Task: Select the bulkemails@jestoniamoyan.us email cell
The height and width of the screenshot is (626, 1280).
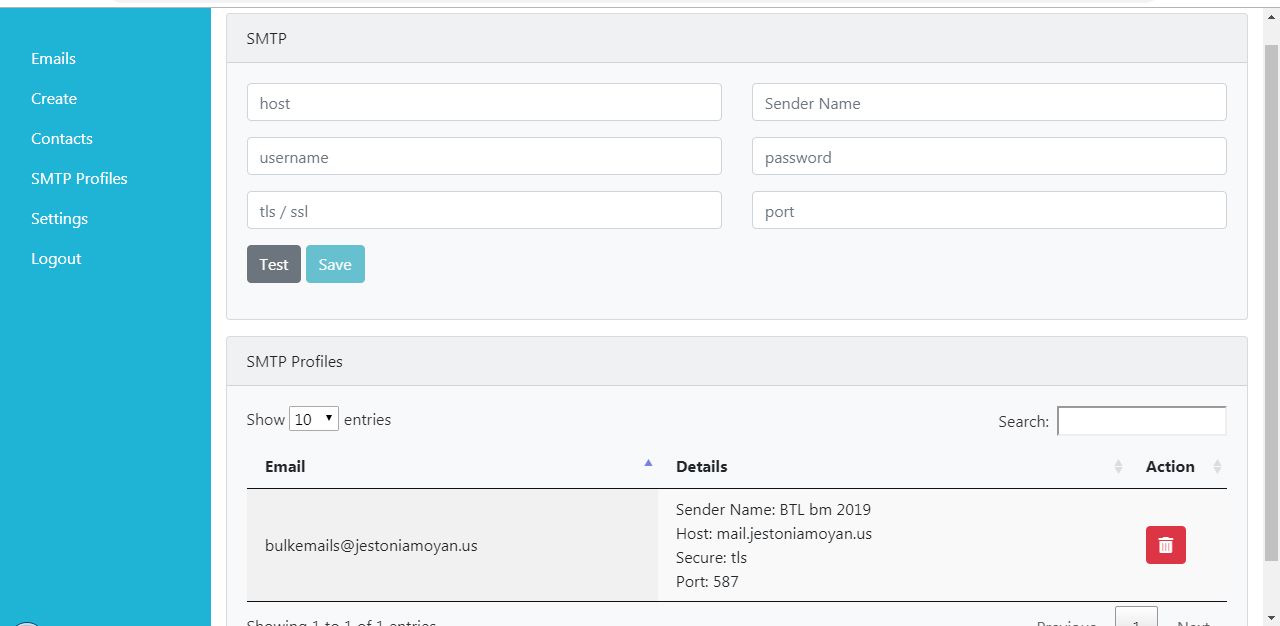Action: (452, 545)
